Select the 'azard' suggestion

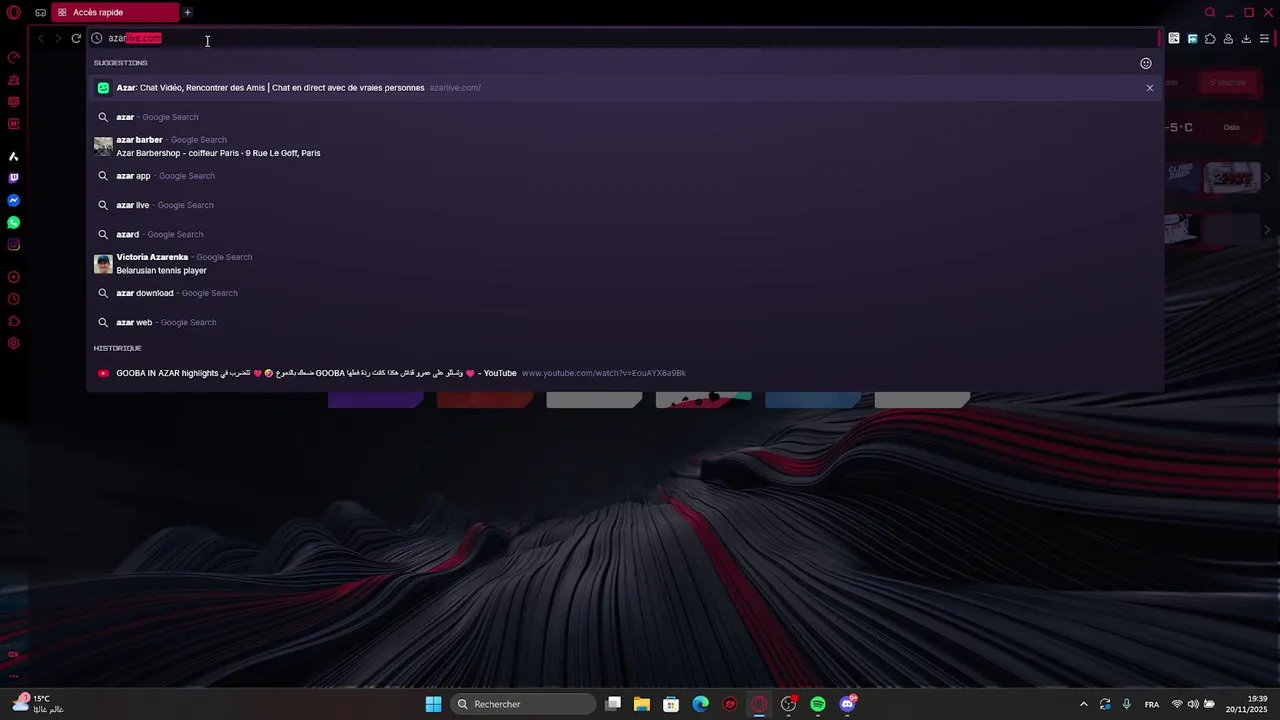pyautogui.click(x=625, y=234)
